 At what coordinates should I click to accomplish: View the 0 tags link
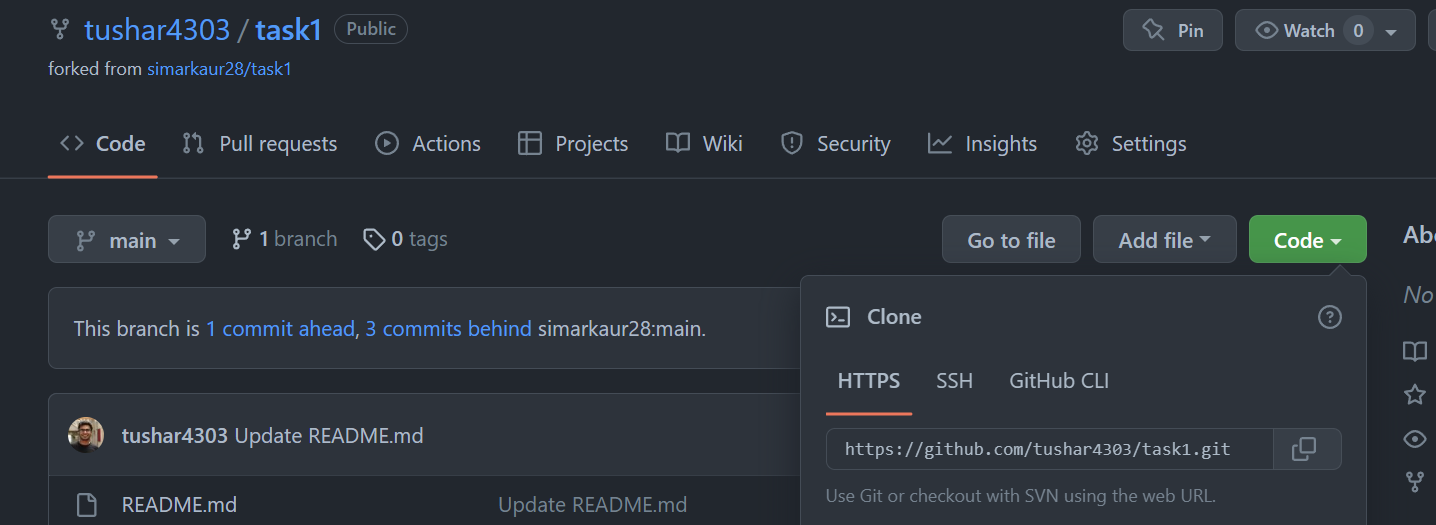(x=405, y=239)
